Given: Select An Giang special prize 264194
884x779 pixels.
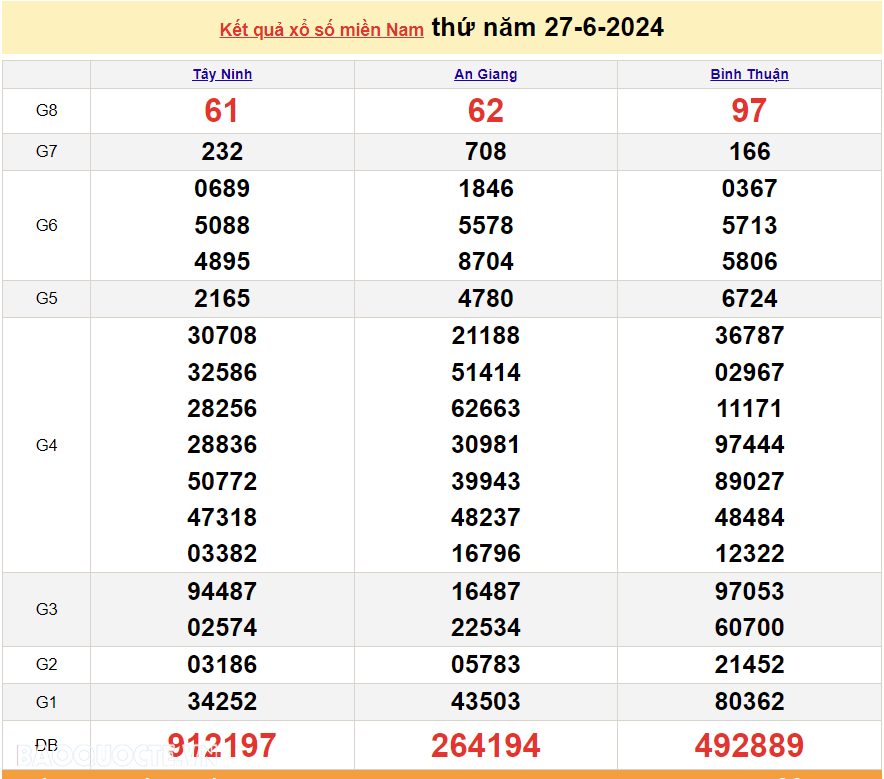Looking at the screenshot, I should [x=485, y=745].
